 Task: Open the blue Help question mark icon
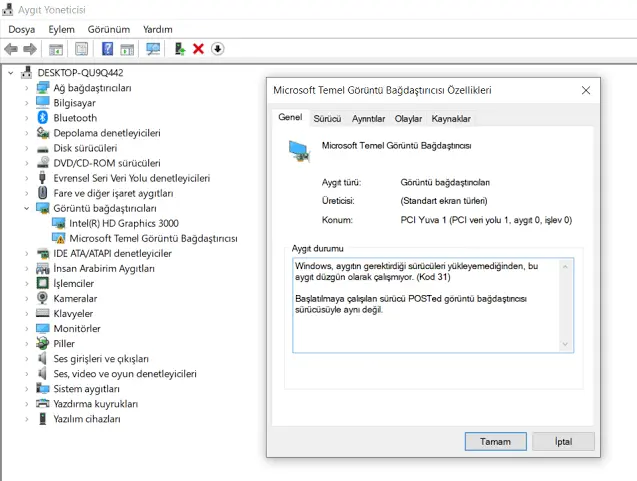tap(107, 49)
